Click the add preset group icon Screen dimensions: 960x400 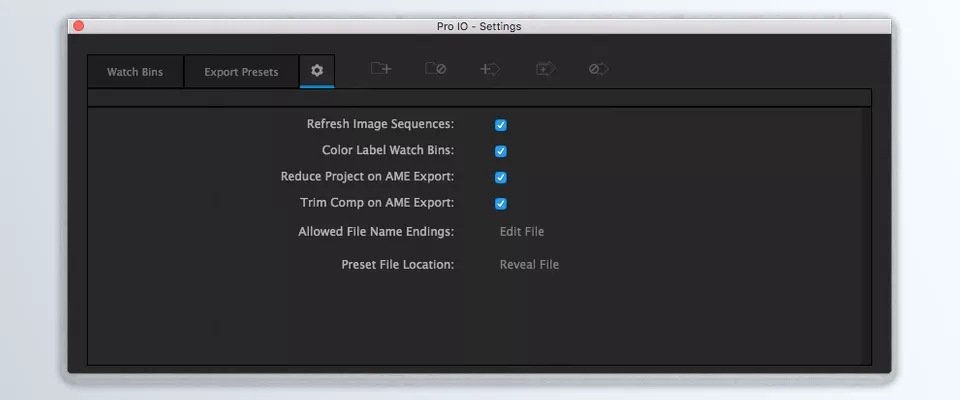click(546, 69)
